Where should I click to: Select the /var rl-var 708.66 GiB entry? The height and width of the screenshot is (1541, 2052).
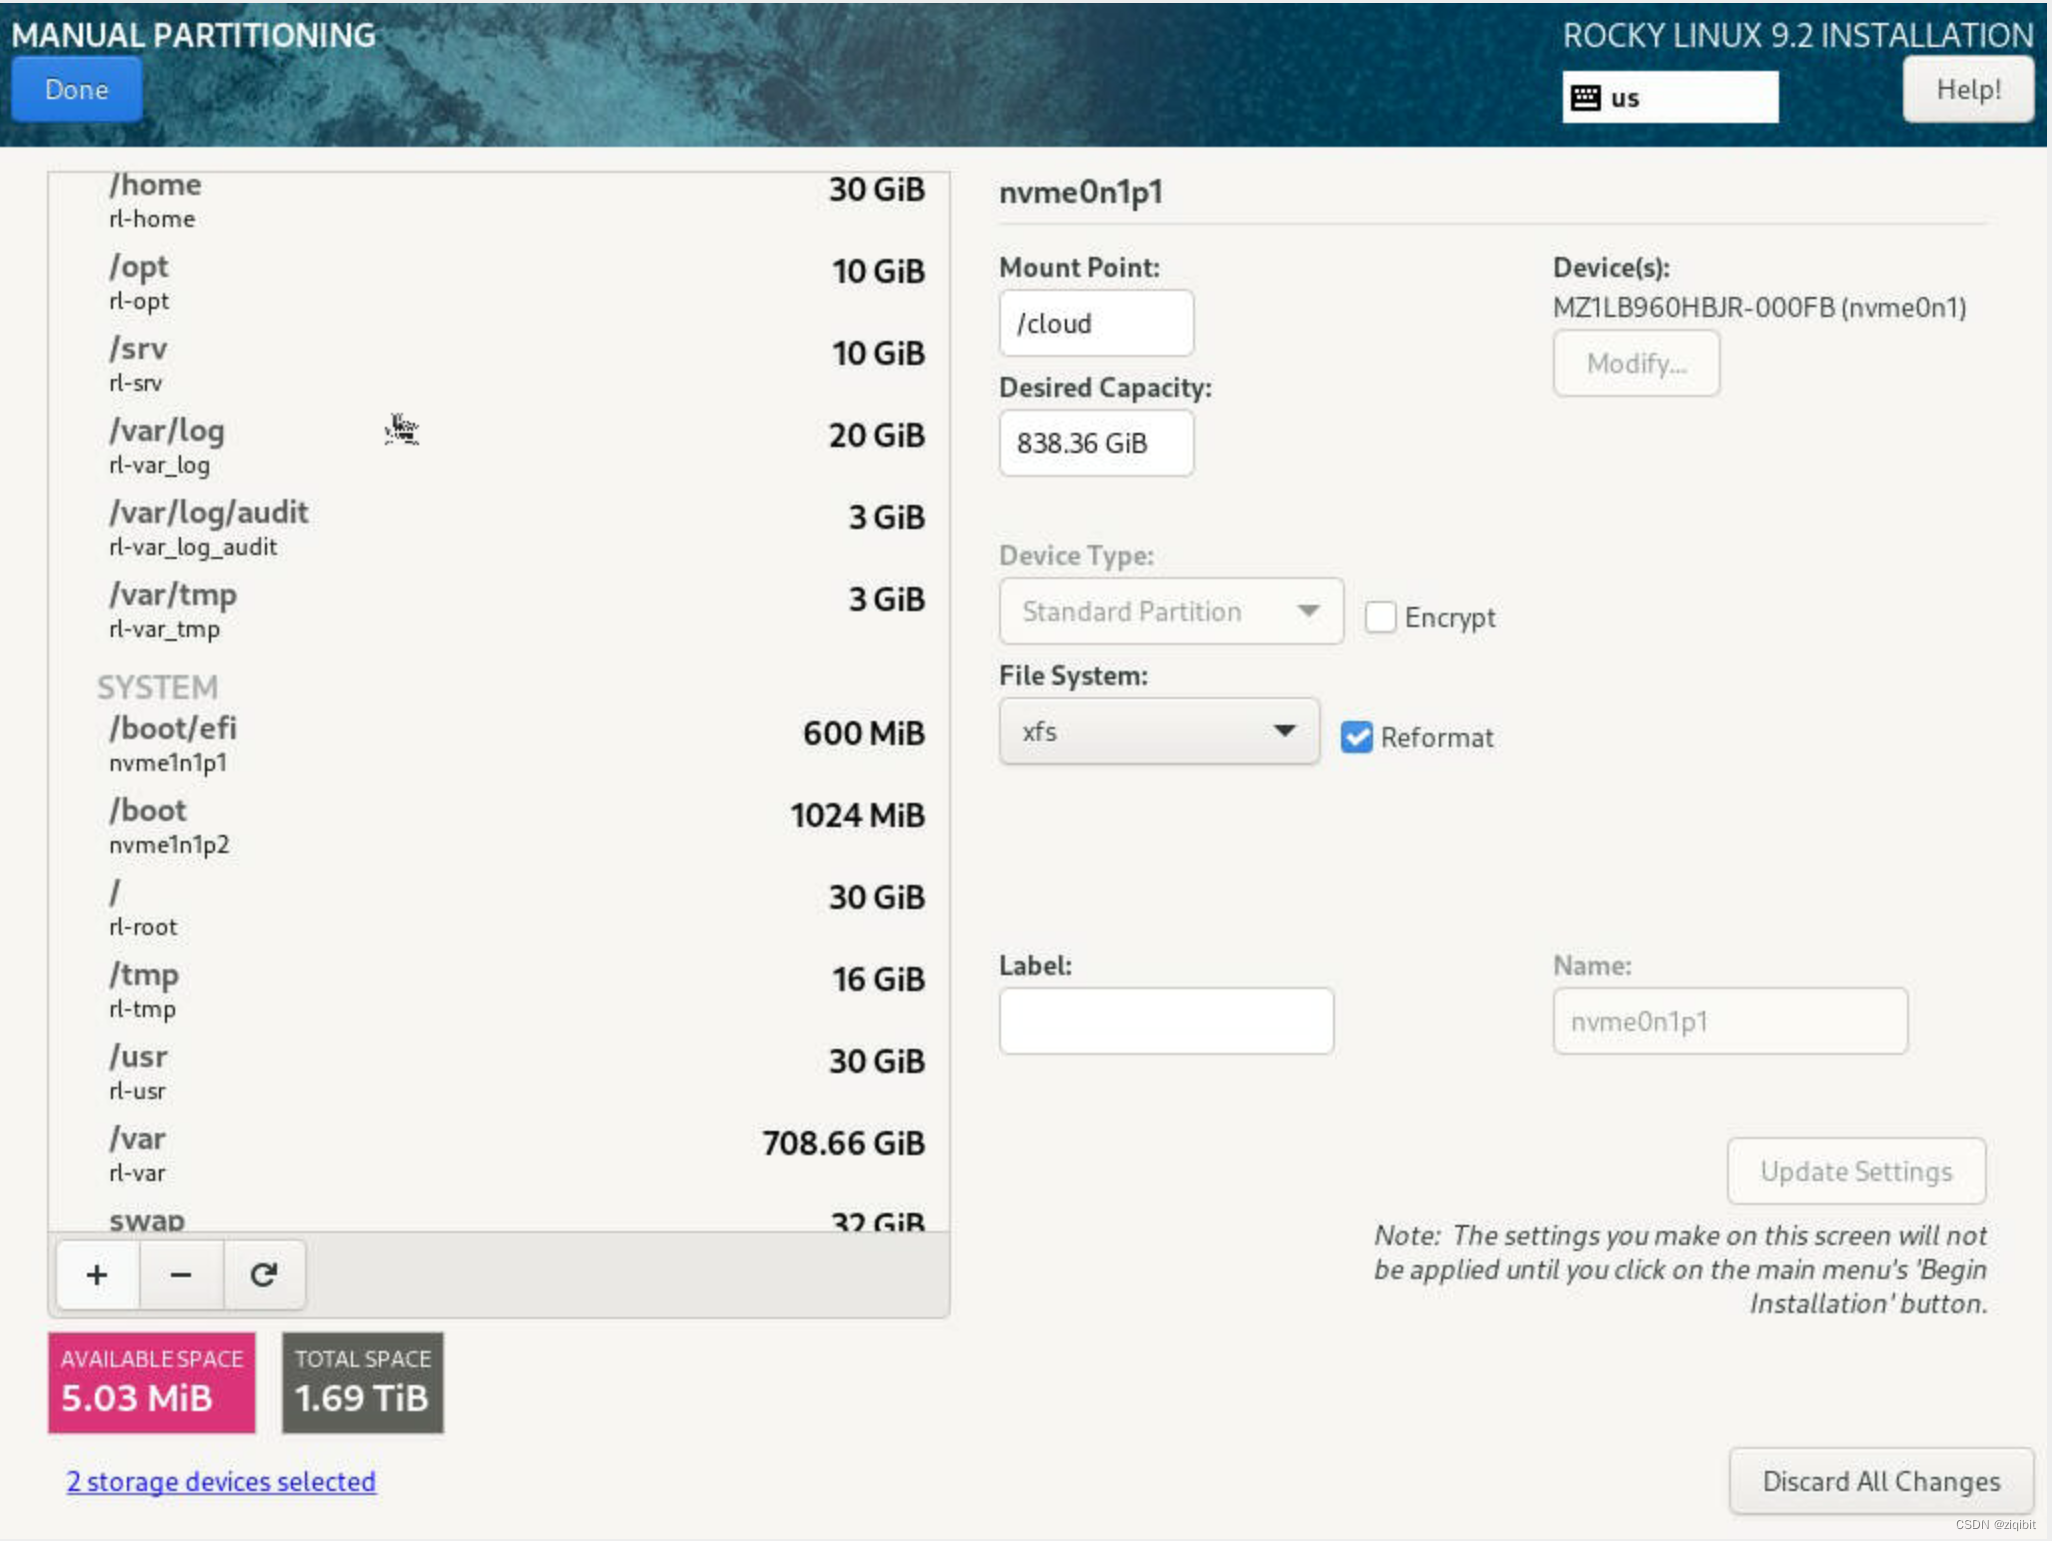pos(498,1155)
